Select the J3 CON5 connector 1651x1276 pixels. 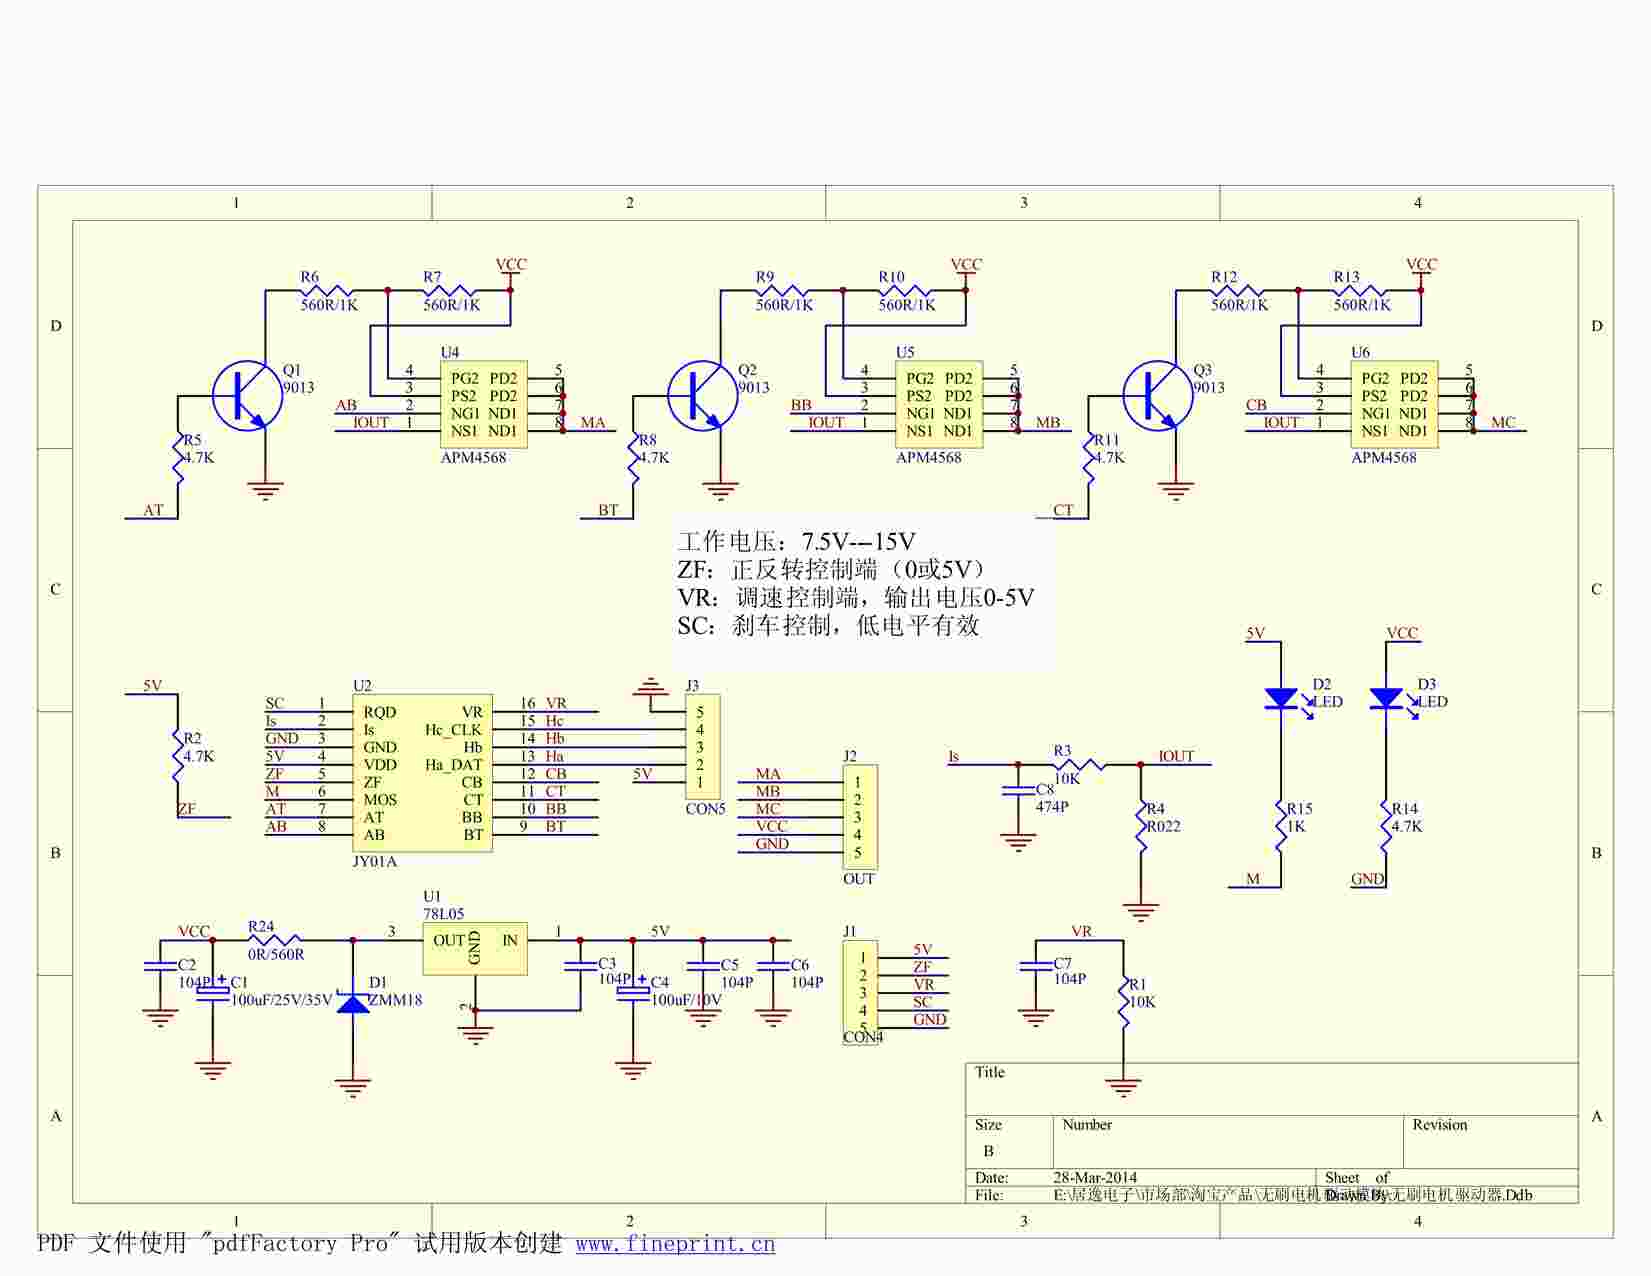[x=702, y=747]
